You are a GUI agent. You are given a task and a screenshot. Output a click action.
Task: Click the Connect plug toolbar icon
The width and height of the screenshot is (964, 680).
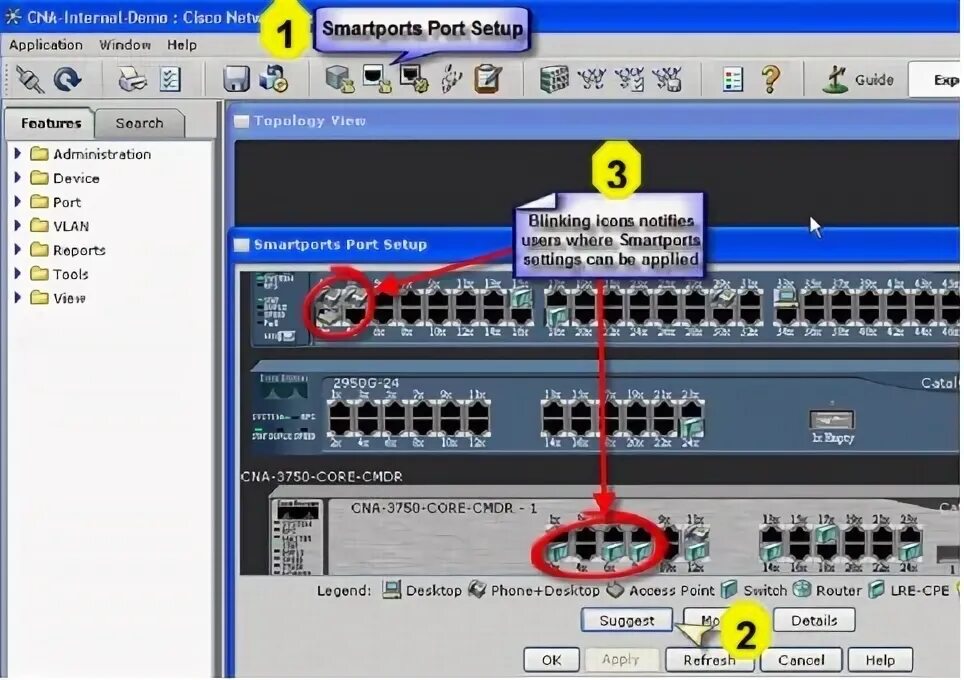(30, 79)
